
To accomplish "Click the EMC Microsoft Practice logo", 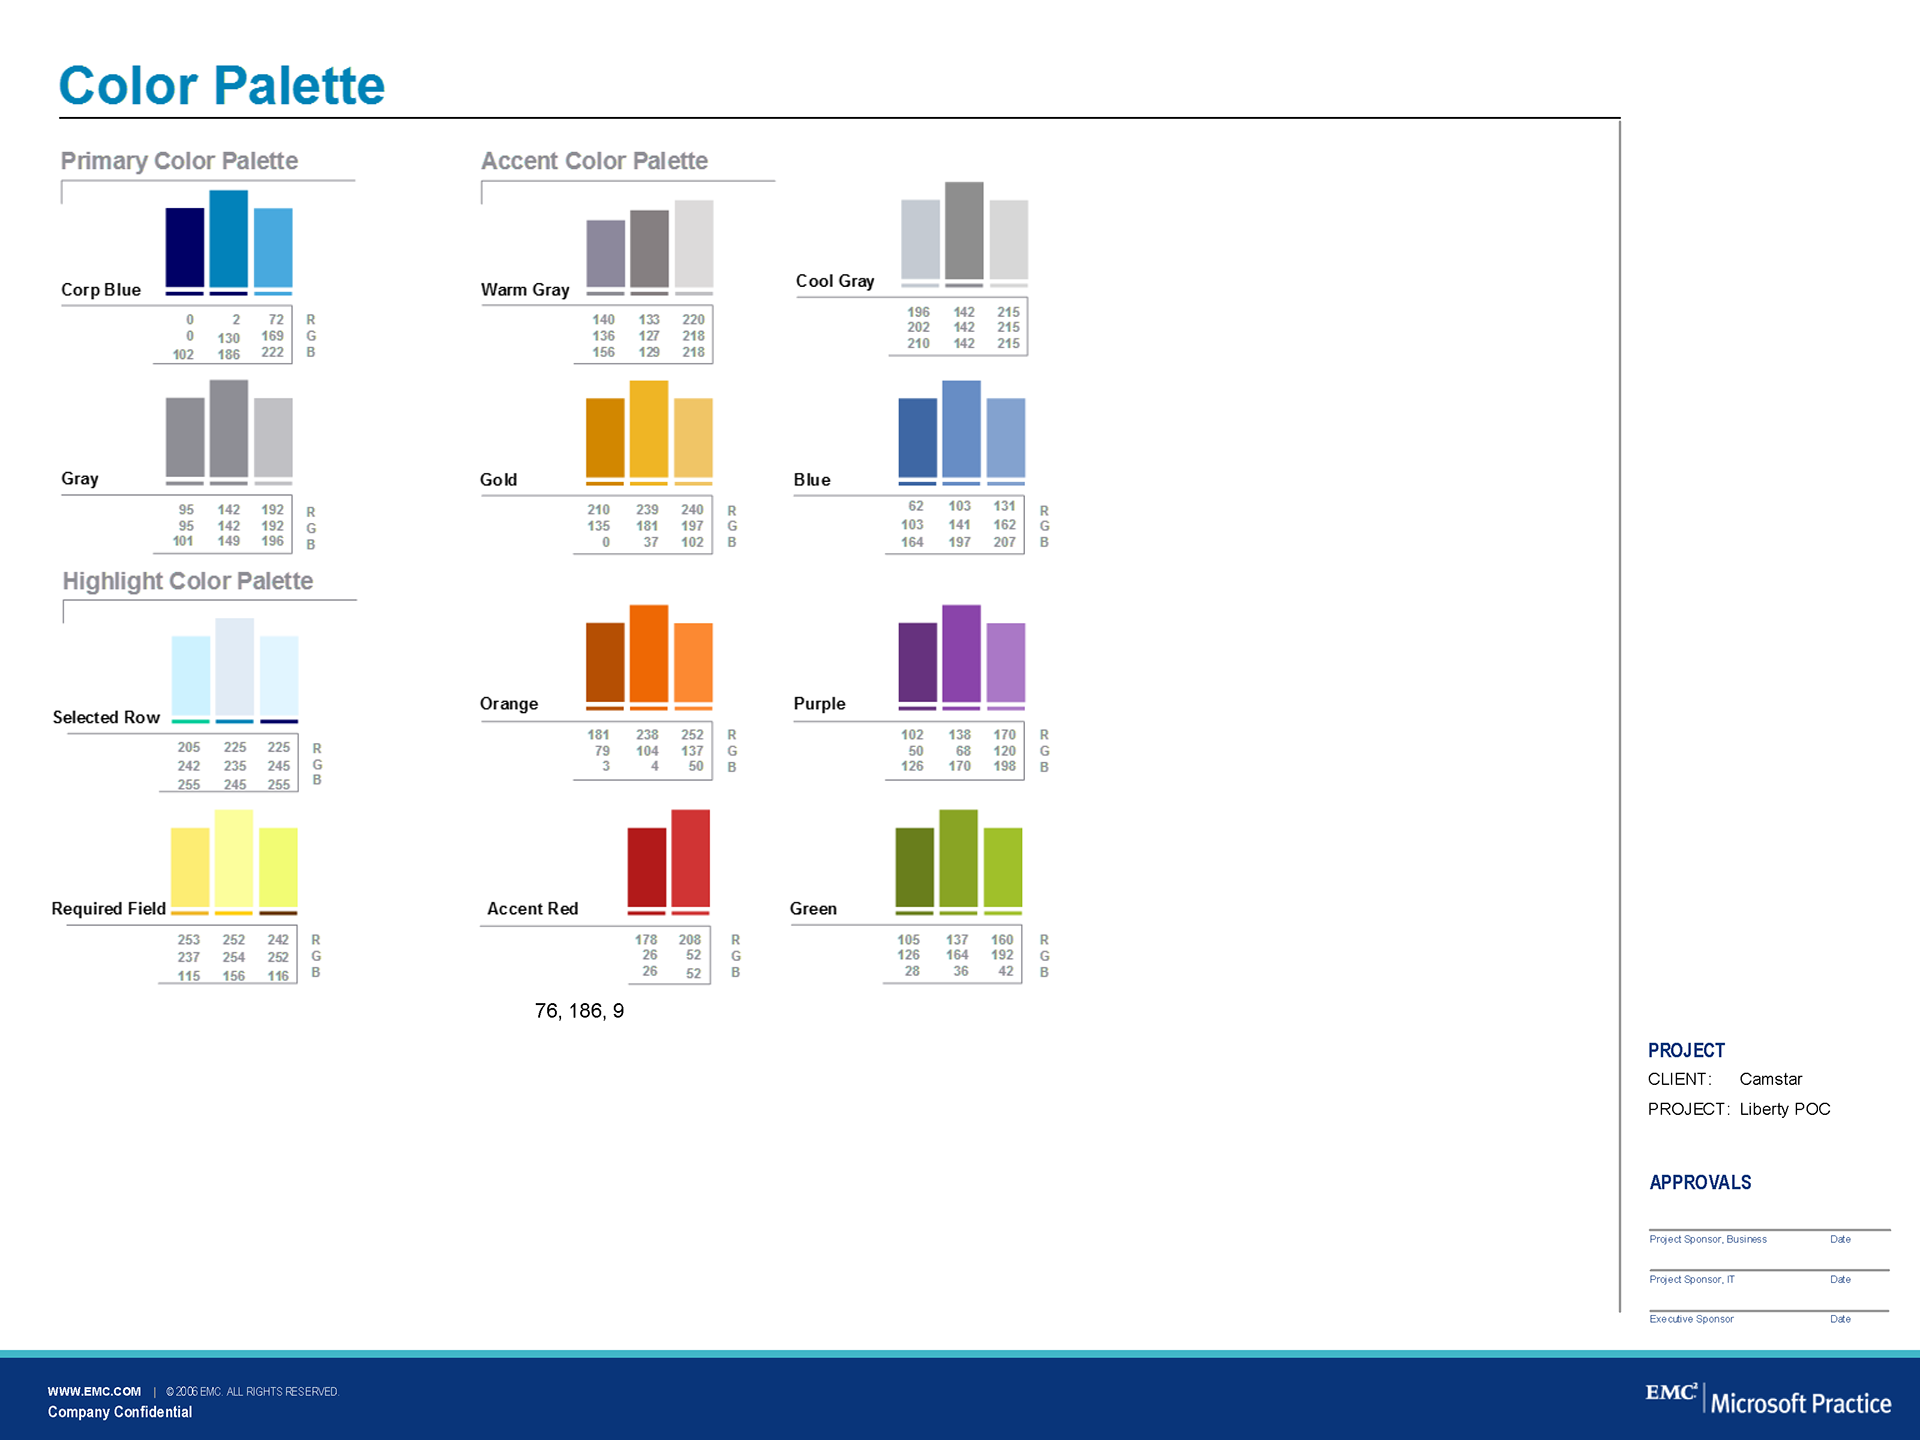I will point(1767,1398).
